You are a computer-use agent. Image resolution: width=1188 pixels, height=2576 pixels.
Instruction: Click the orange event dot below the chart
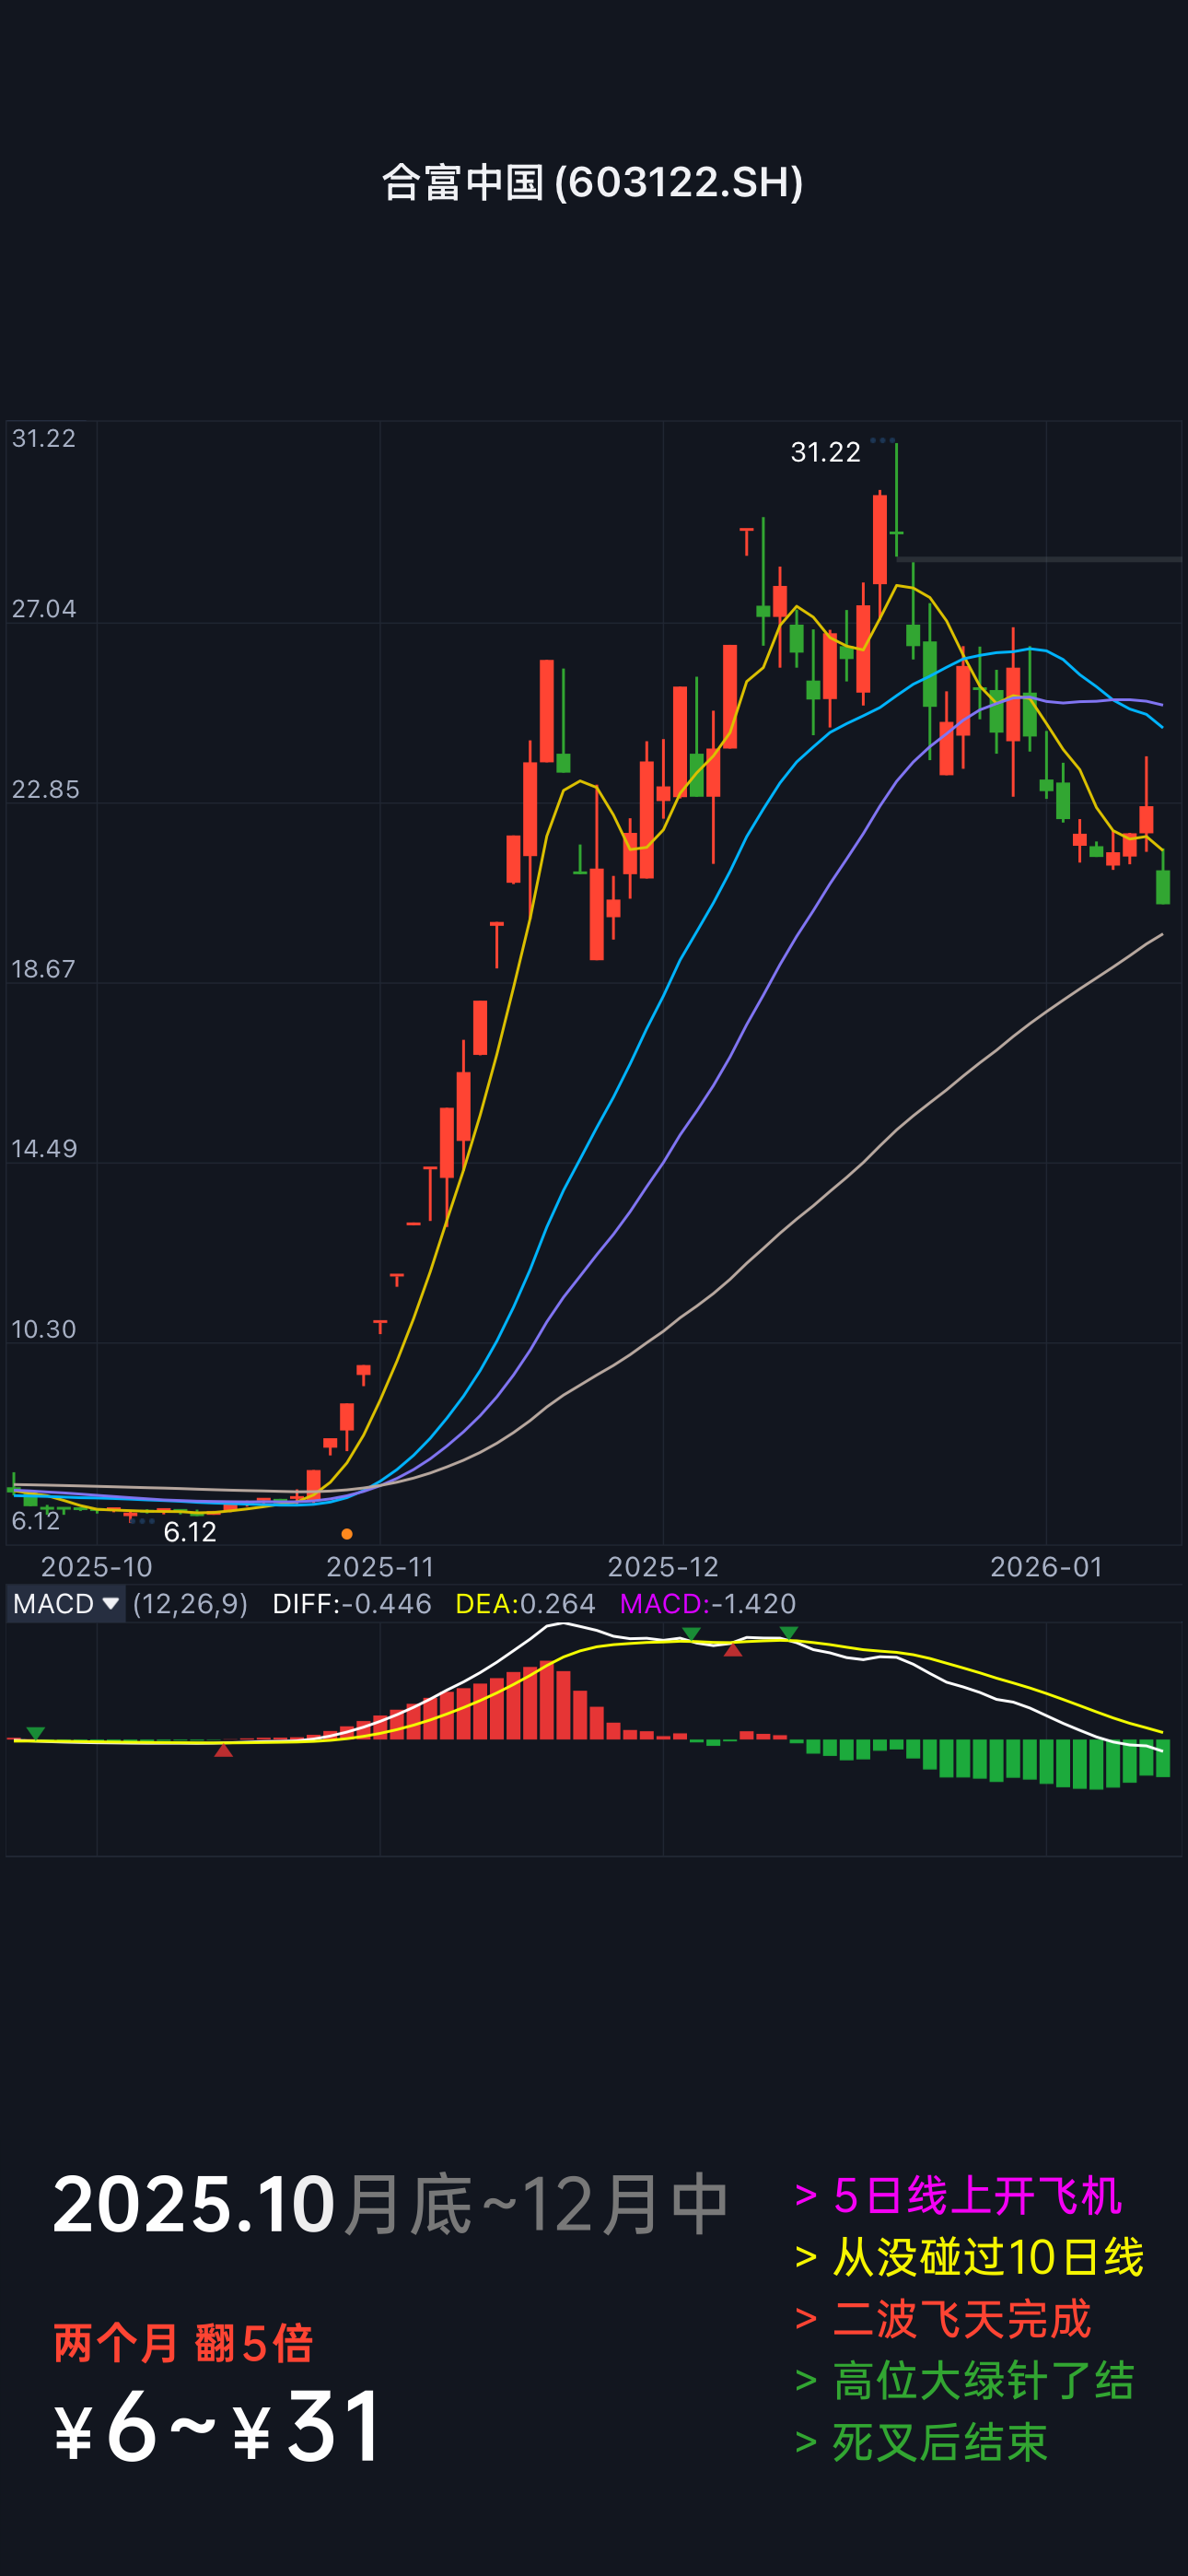click(347, 1534)
